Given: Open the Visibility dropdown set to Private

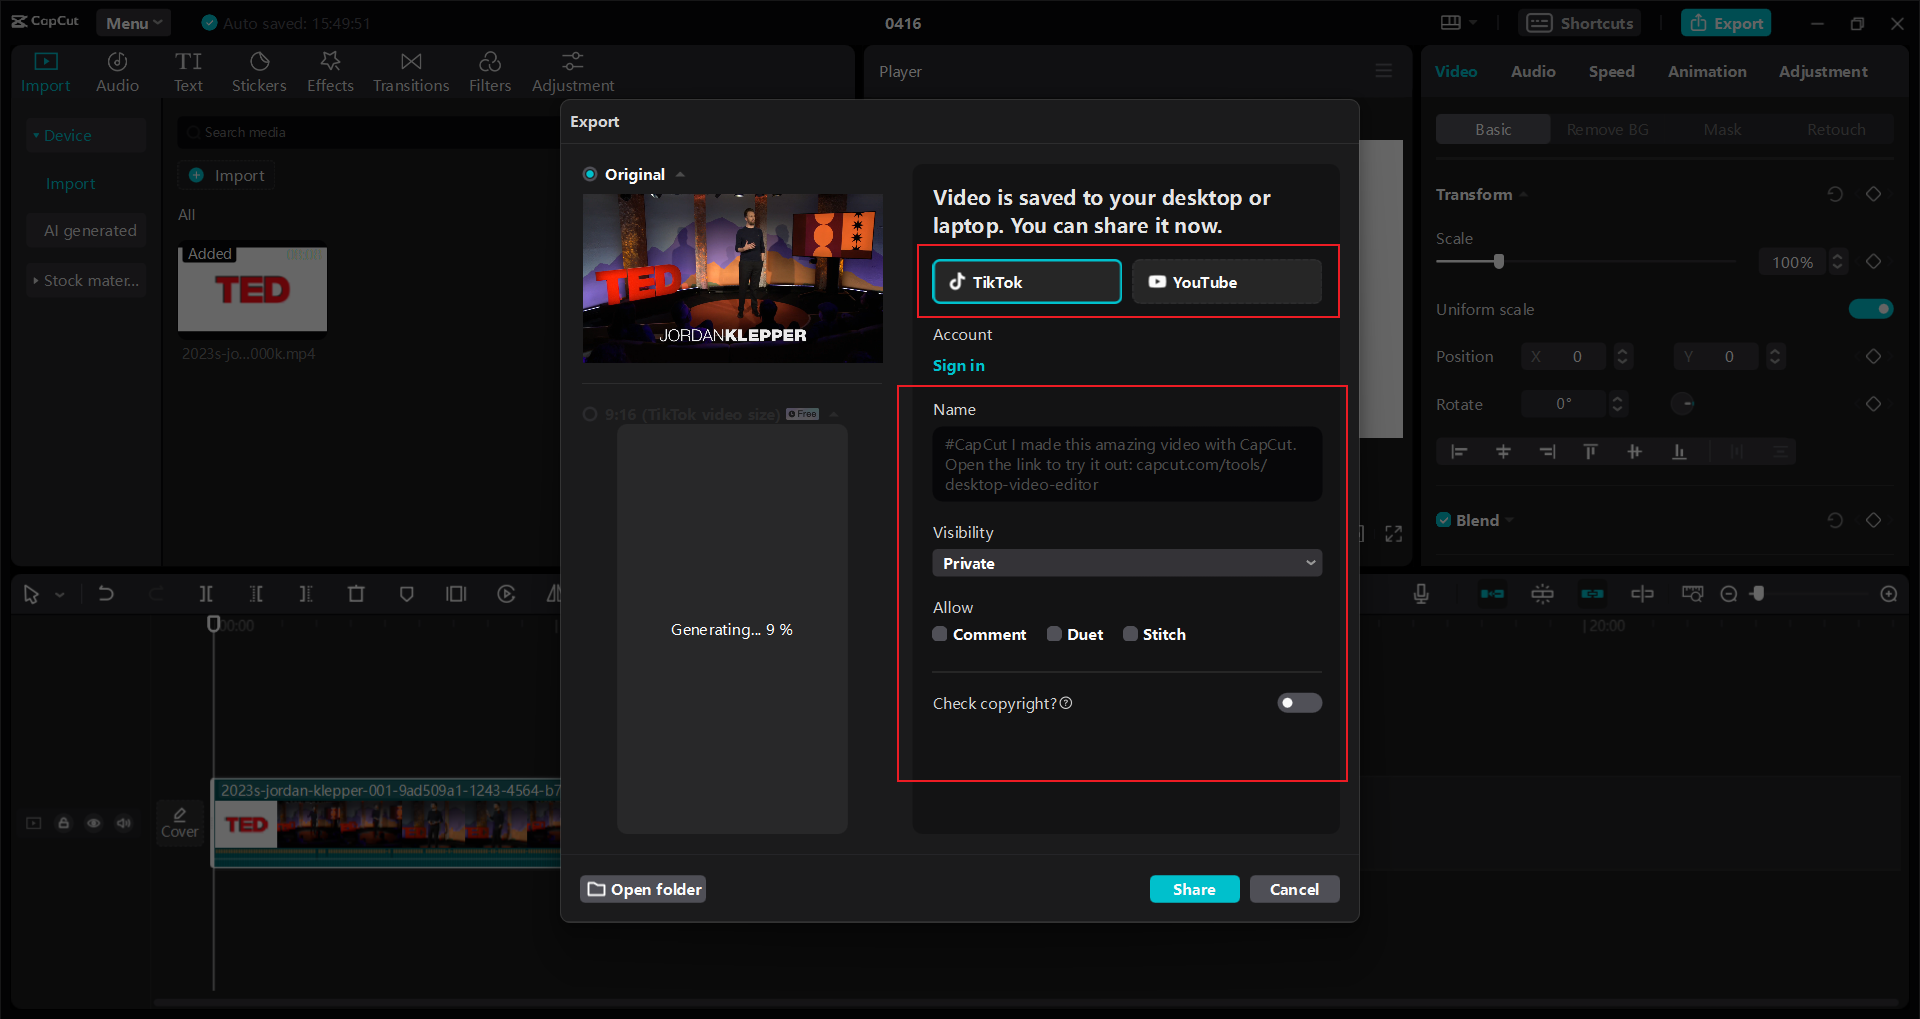Looking at the screenshot, I should (x=1126, y=563).
